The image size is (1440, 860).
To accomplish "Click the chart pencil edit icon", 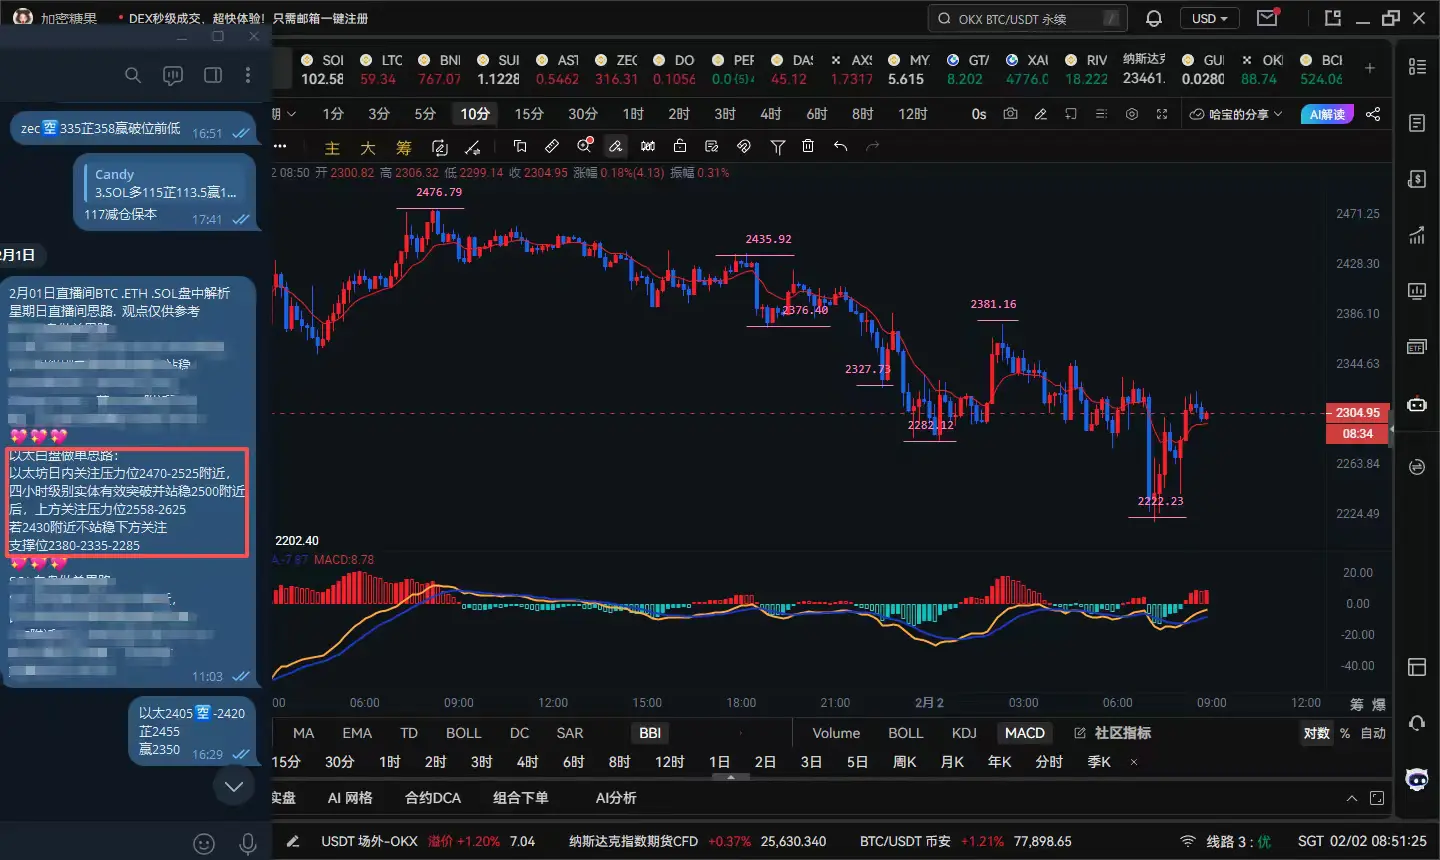I will tap(1041, 114).
